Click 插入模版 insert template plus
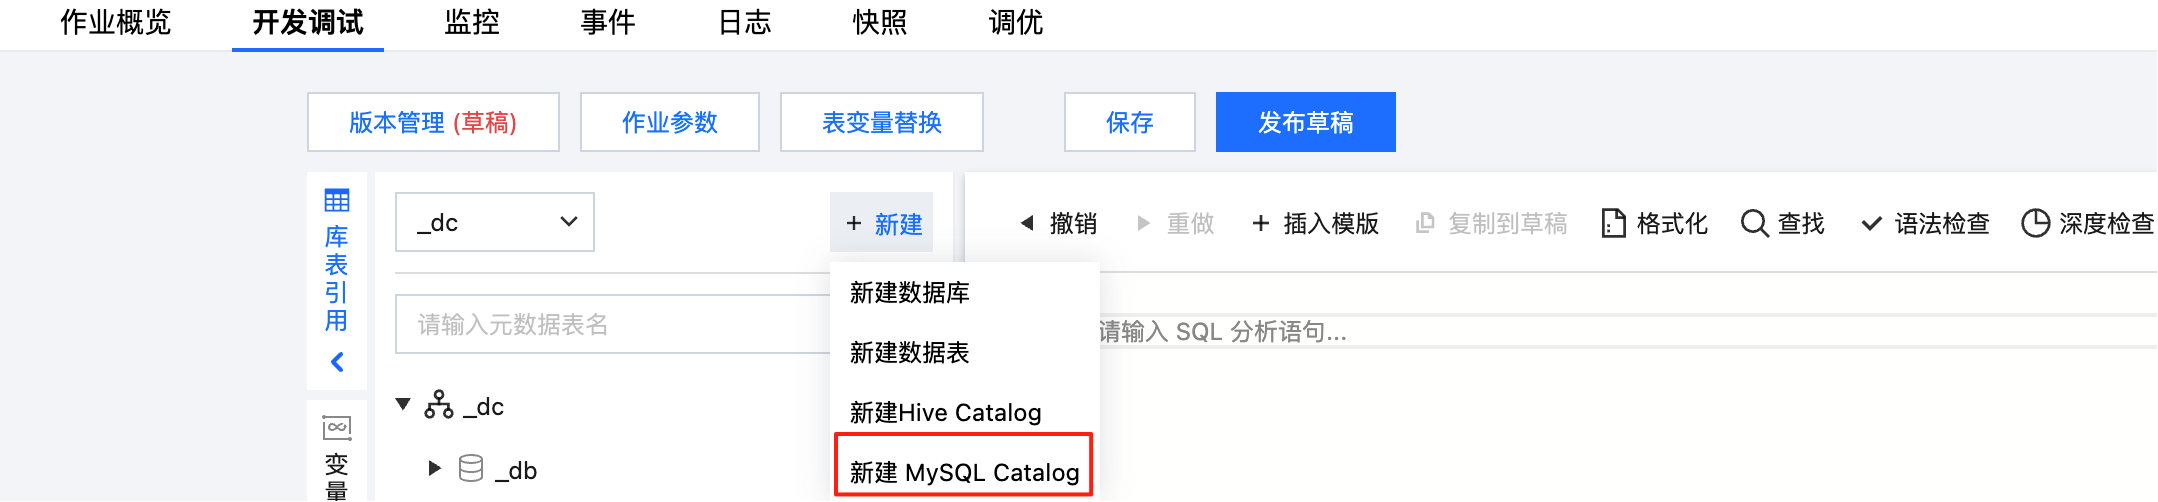This screenshot has width=2158, height=502. point(1261,223)
